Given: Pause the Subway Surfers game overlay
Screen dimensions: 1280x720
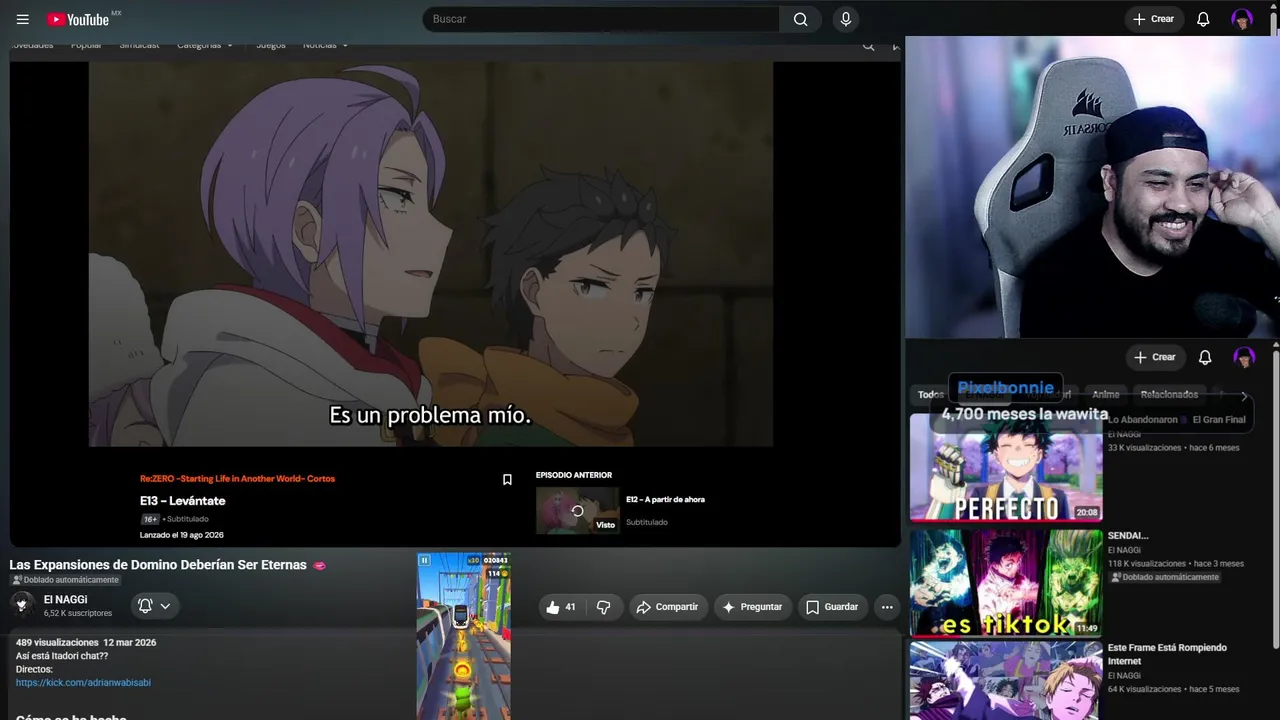Looking at the screenshot, I should (x=424, y=561).
